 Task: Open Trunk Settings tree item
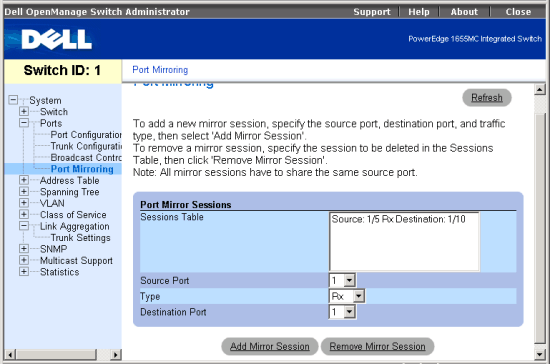[x=80, y=237]
